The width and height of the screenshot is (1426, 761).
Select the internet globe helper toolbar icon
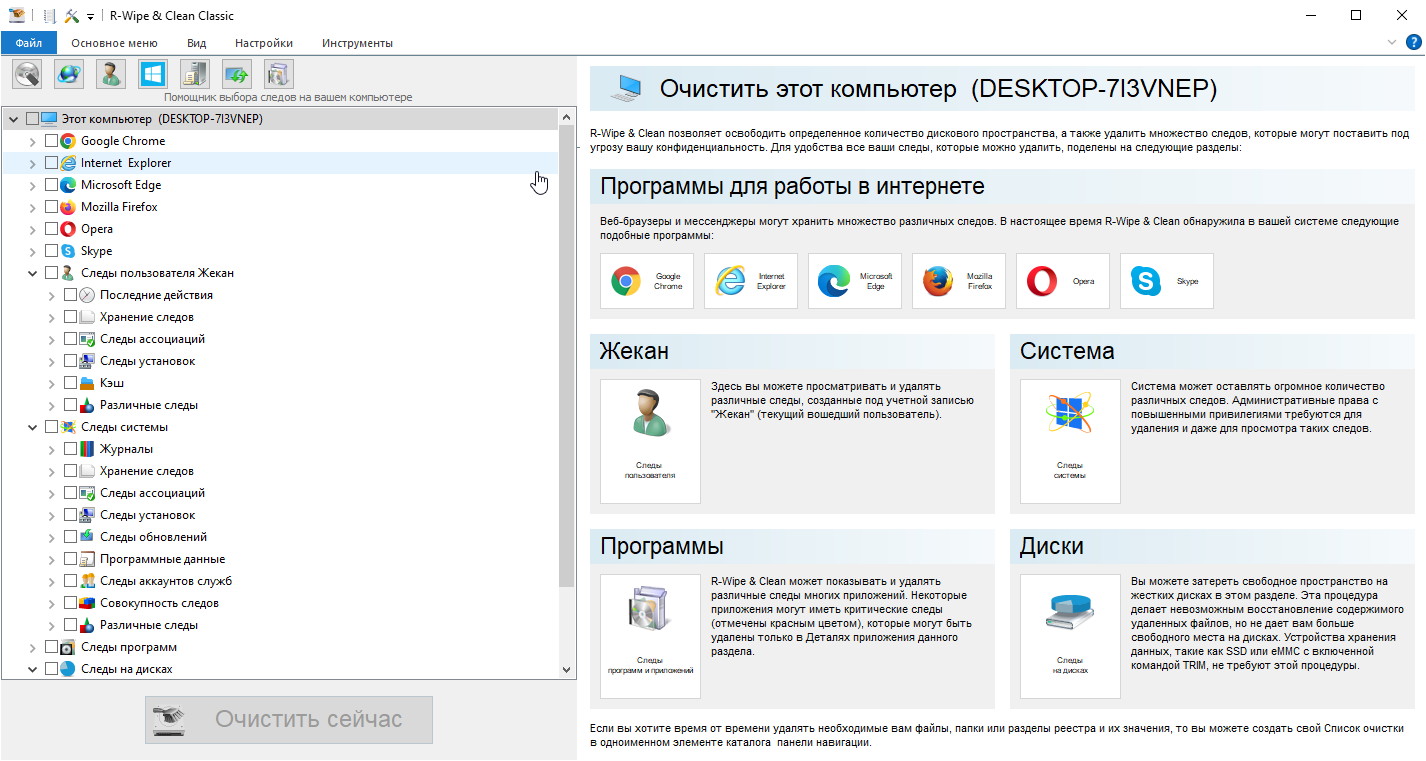click(x=69, y=74)
